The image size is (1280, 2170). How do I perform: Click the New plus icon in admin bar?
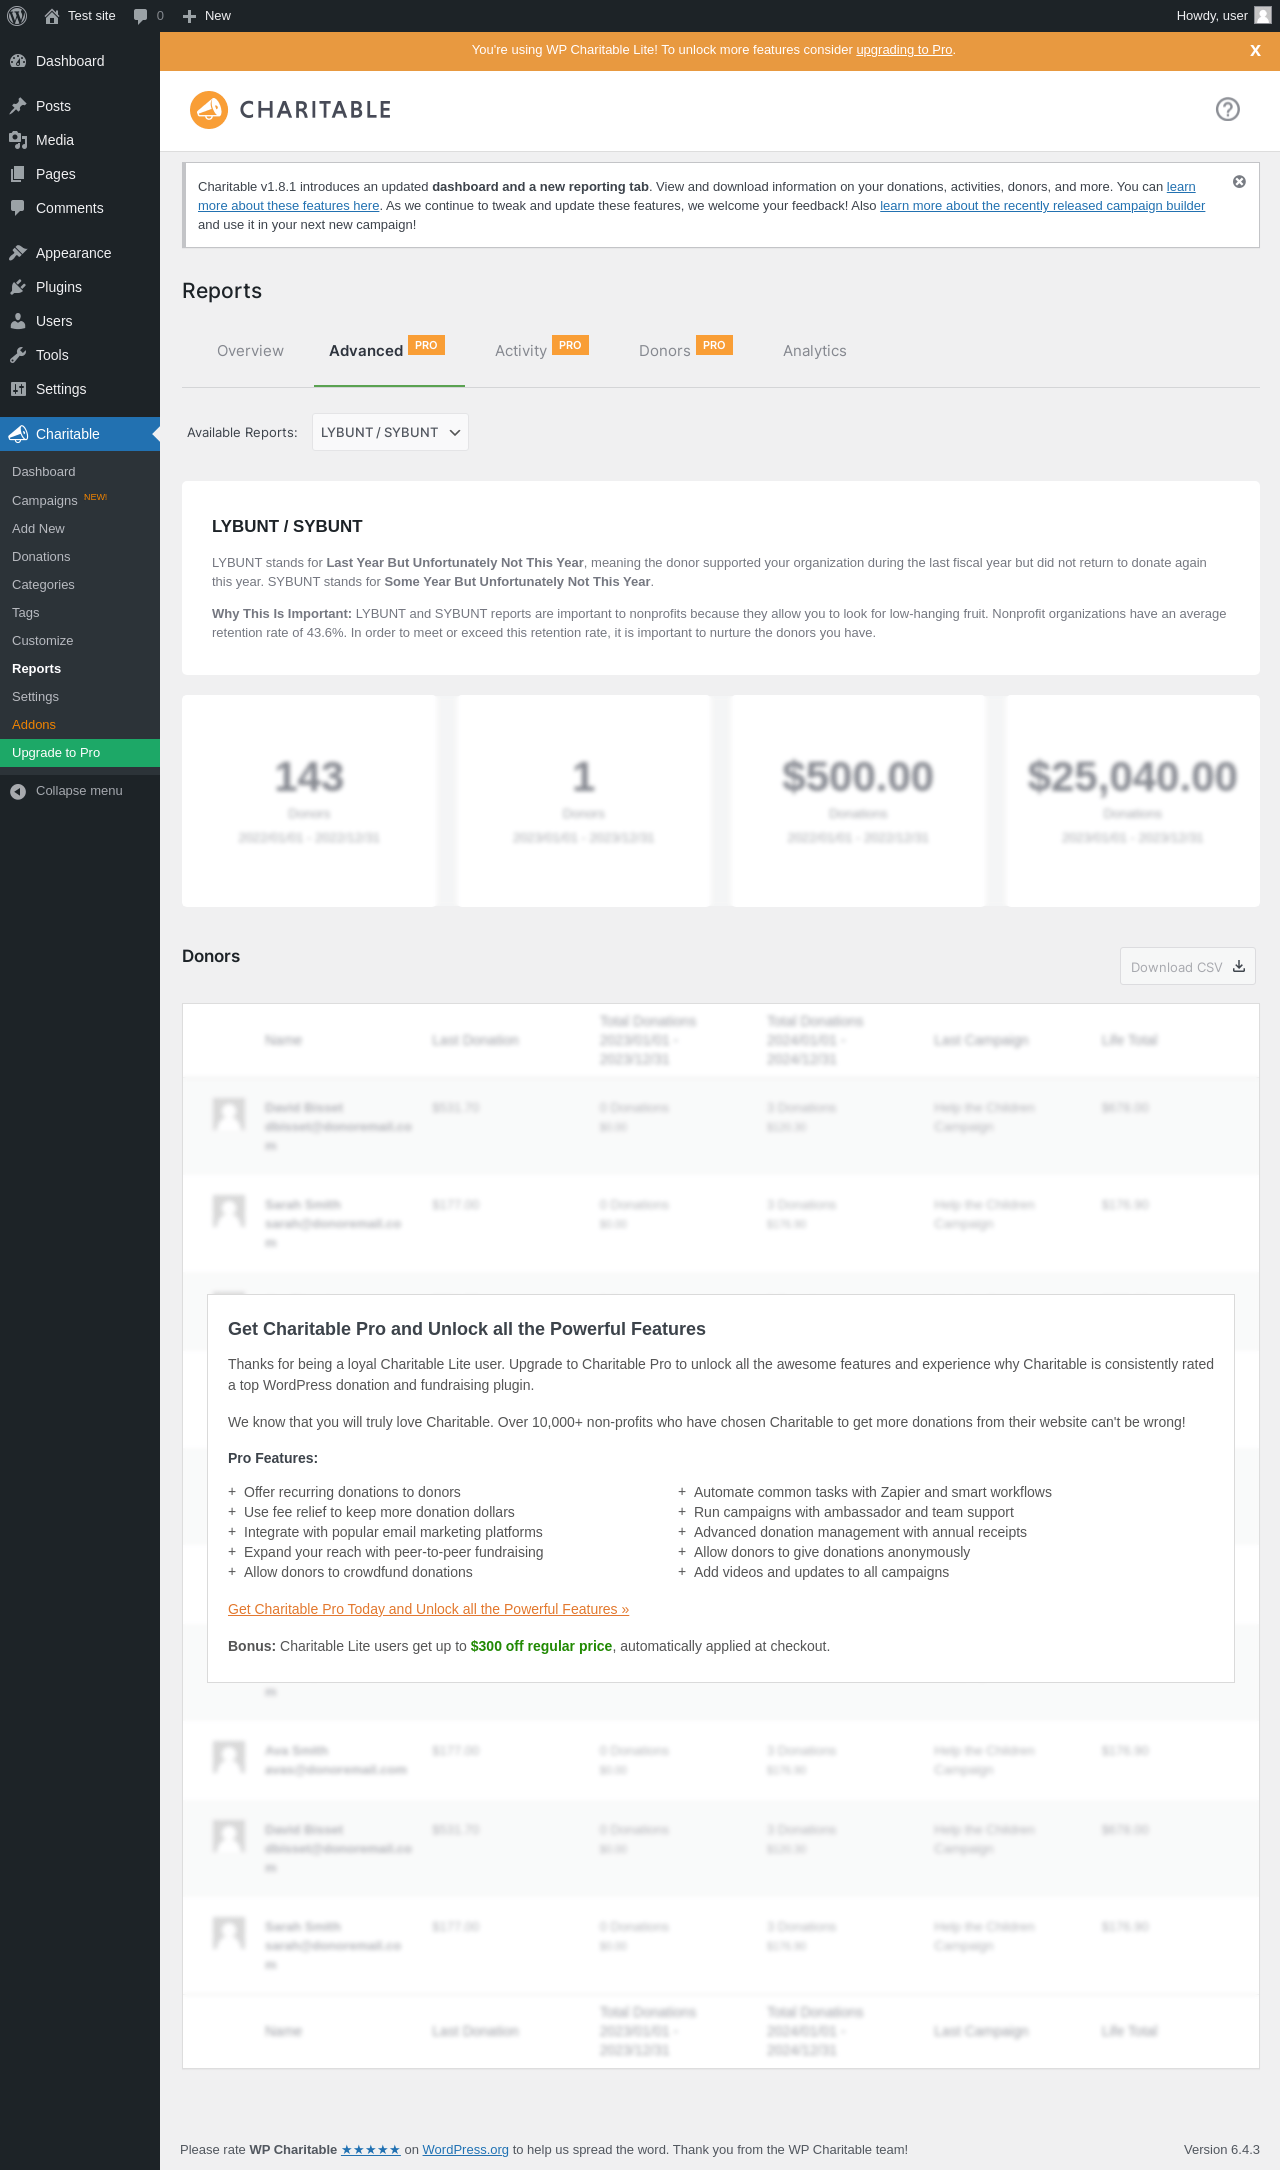[x=189, y=16]
